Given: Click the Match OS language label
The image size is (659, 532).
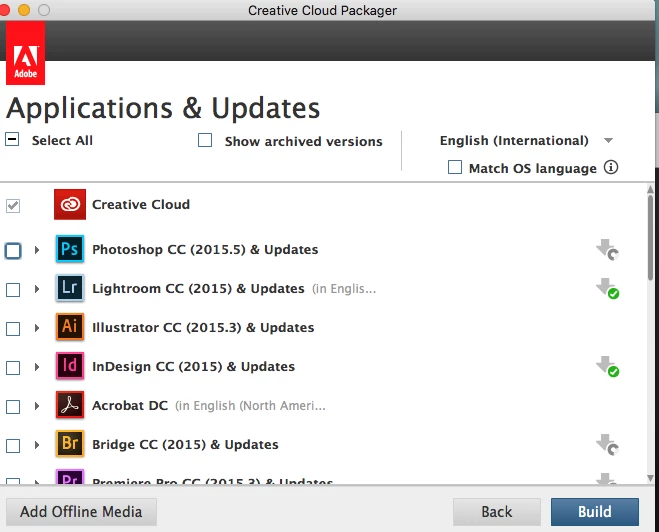Looking at the screenshot, I should point(532,169).
